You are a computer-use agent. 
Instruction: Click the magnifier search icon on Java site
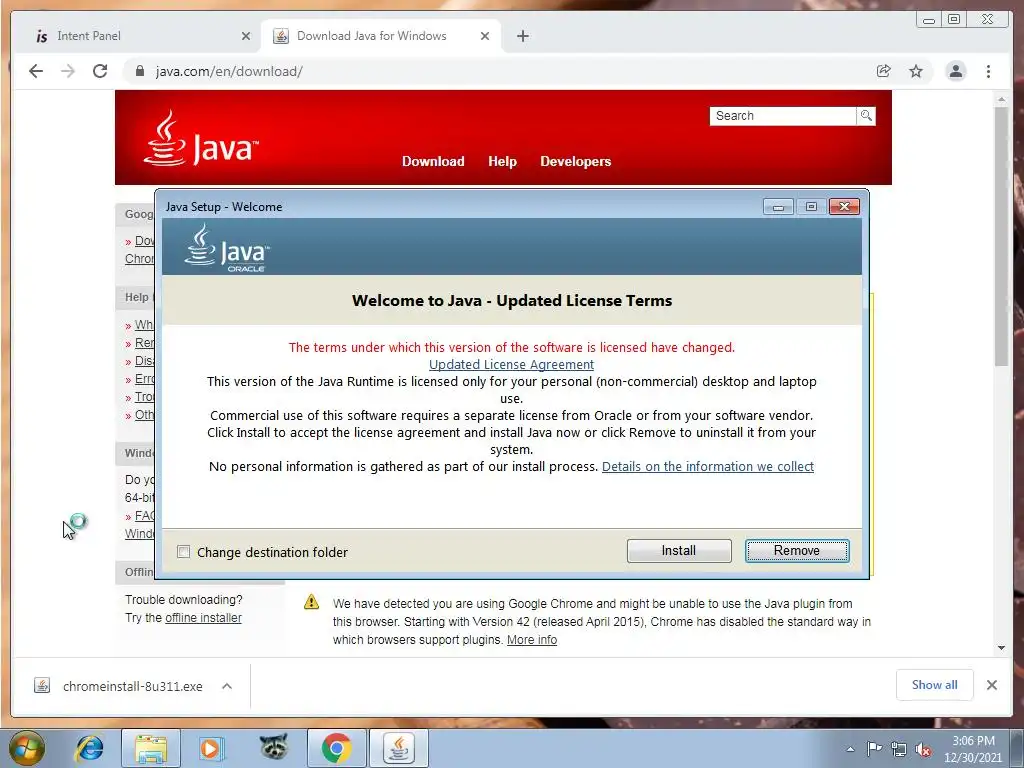866,116
